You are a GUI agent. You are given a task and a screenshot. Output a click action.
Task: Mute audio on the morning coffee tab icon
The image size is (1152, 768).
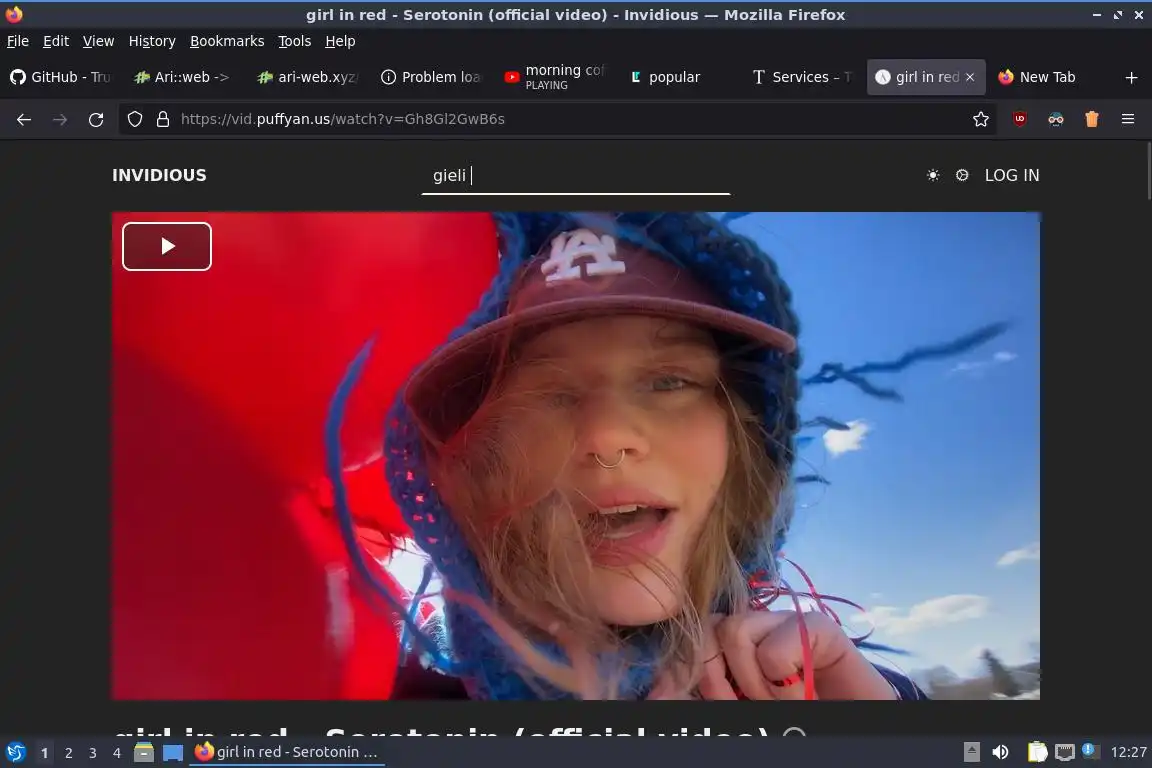(x=512, y=77)
